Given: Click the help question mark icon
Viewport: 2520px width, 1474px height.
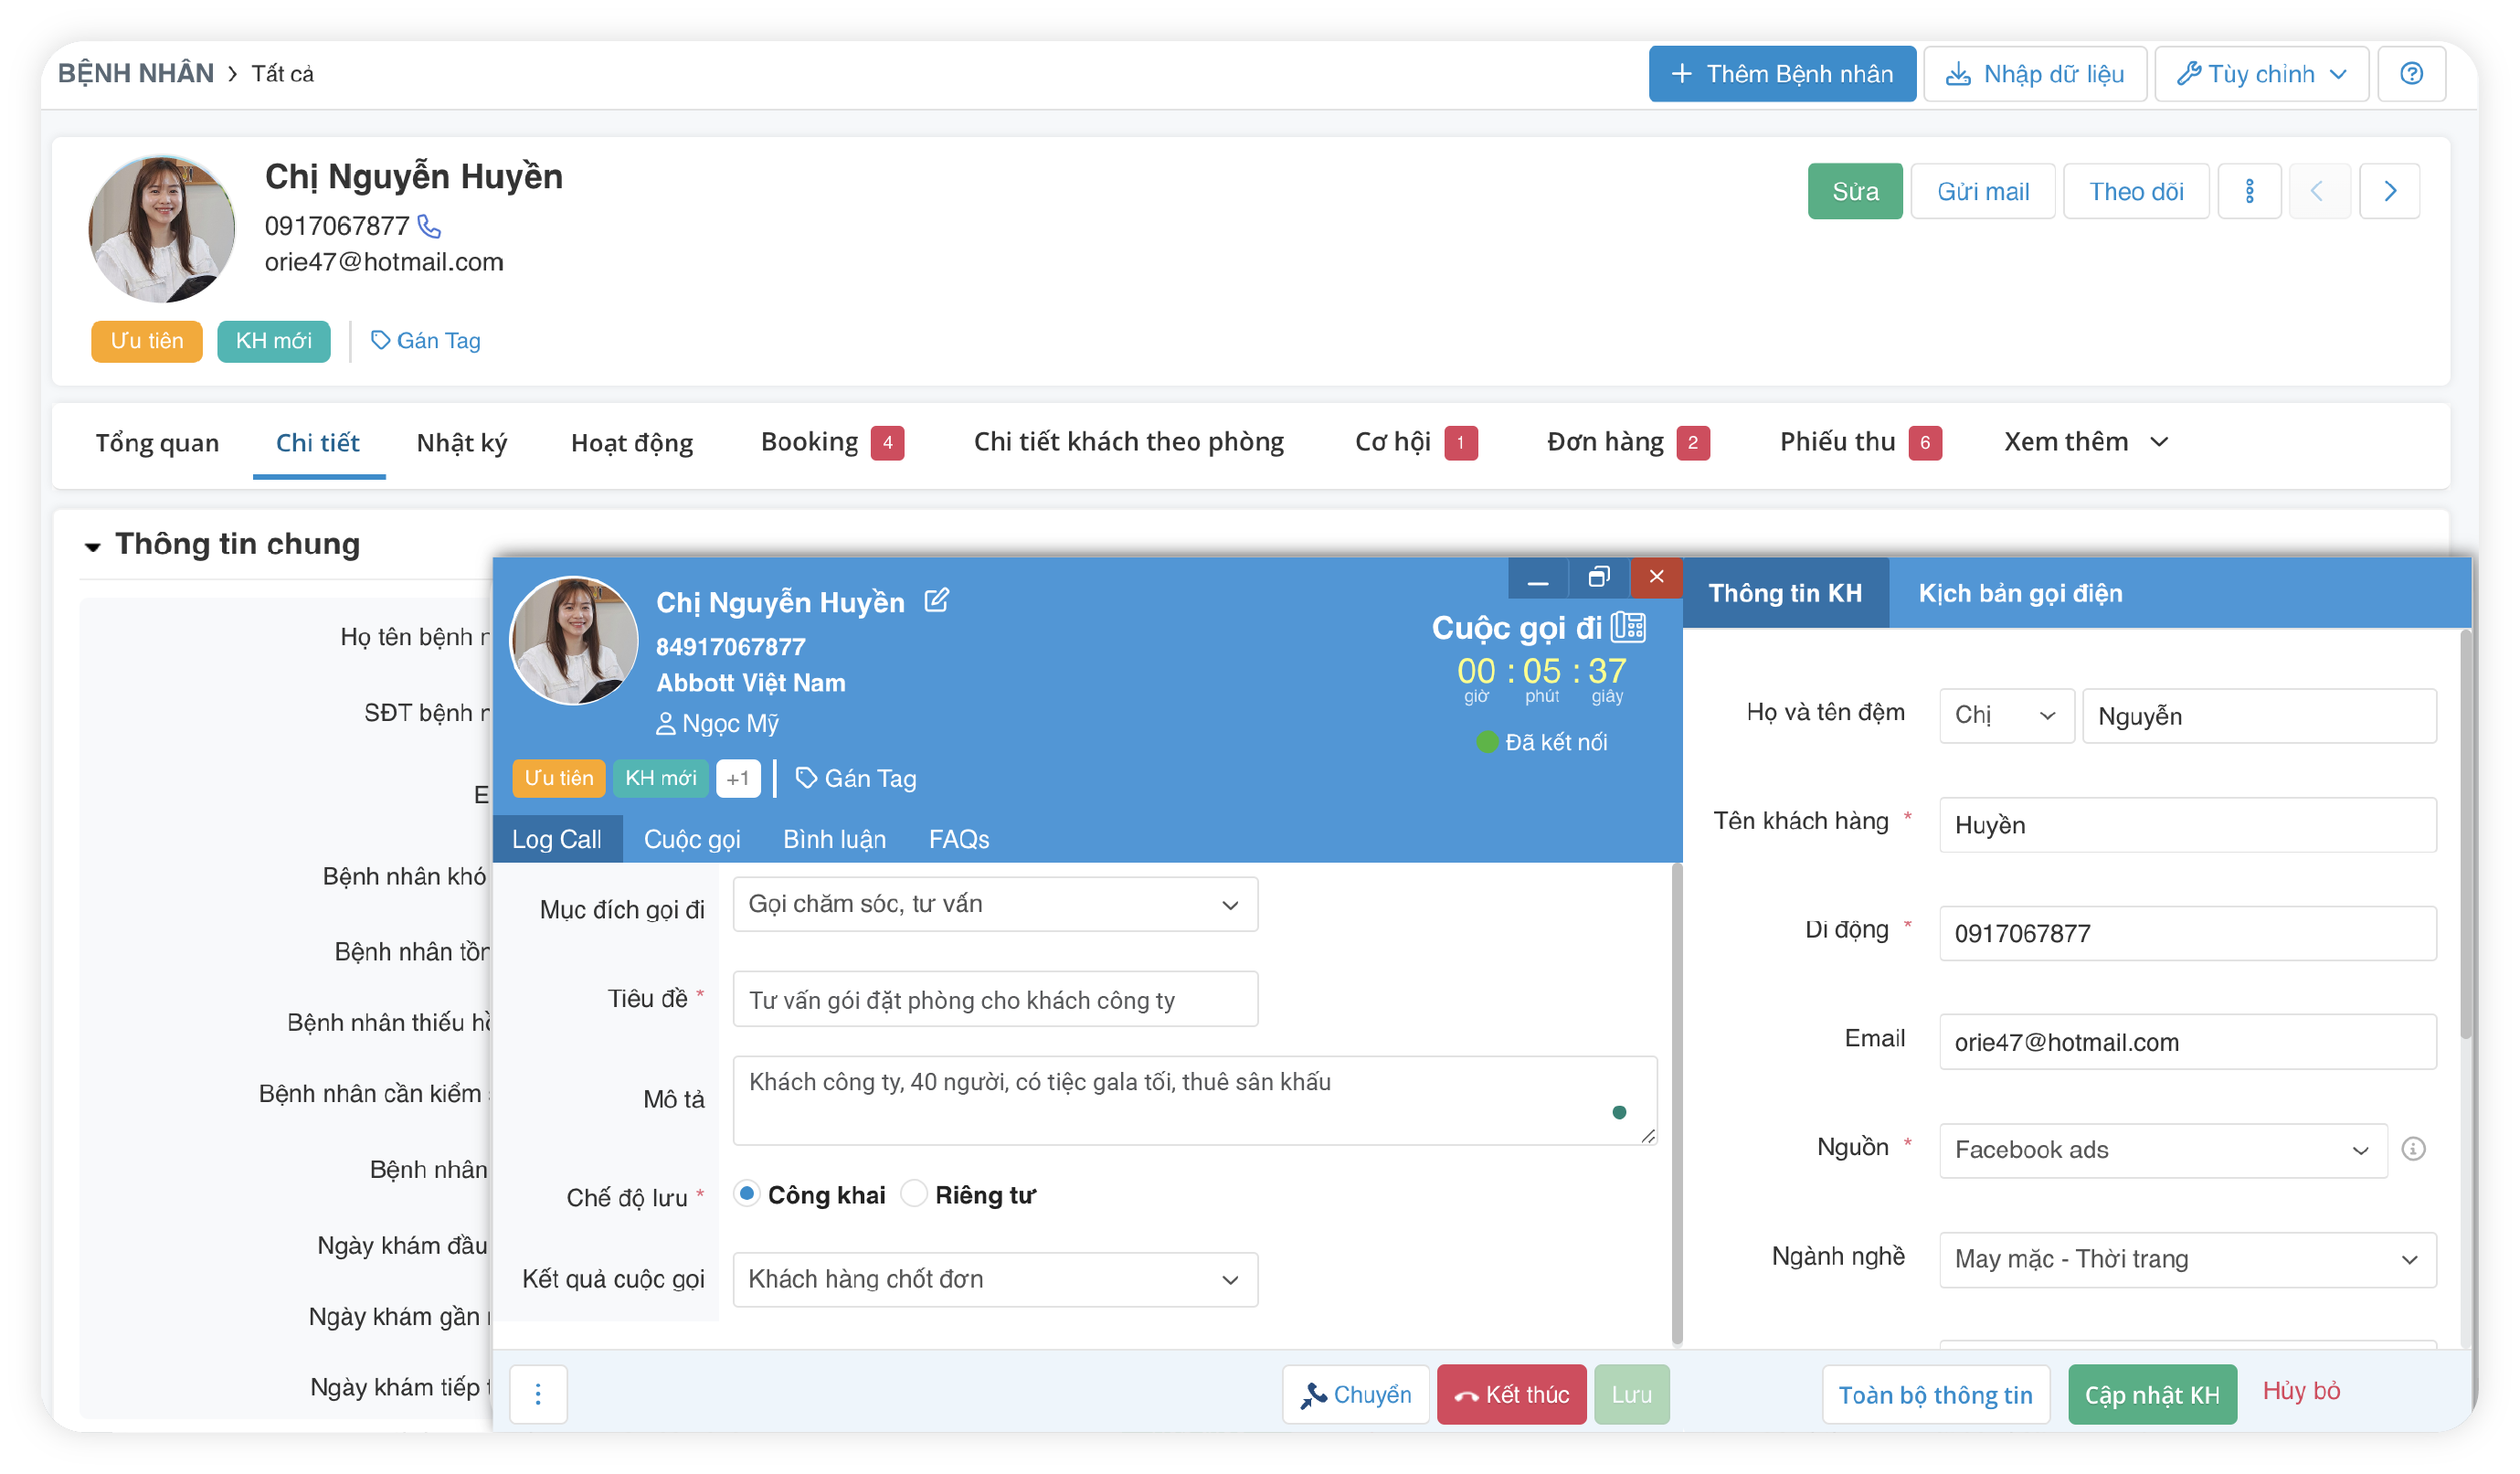Looking at the screenshot, I should (2411, 74).
